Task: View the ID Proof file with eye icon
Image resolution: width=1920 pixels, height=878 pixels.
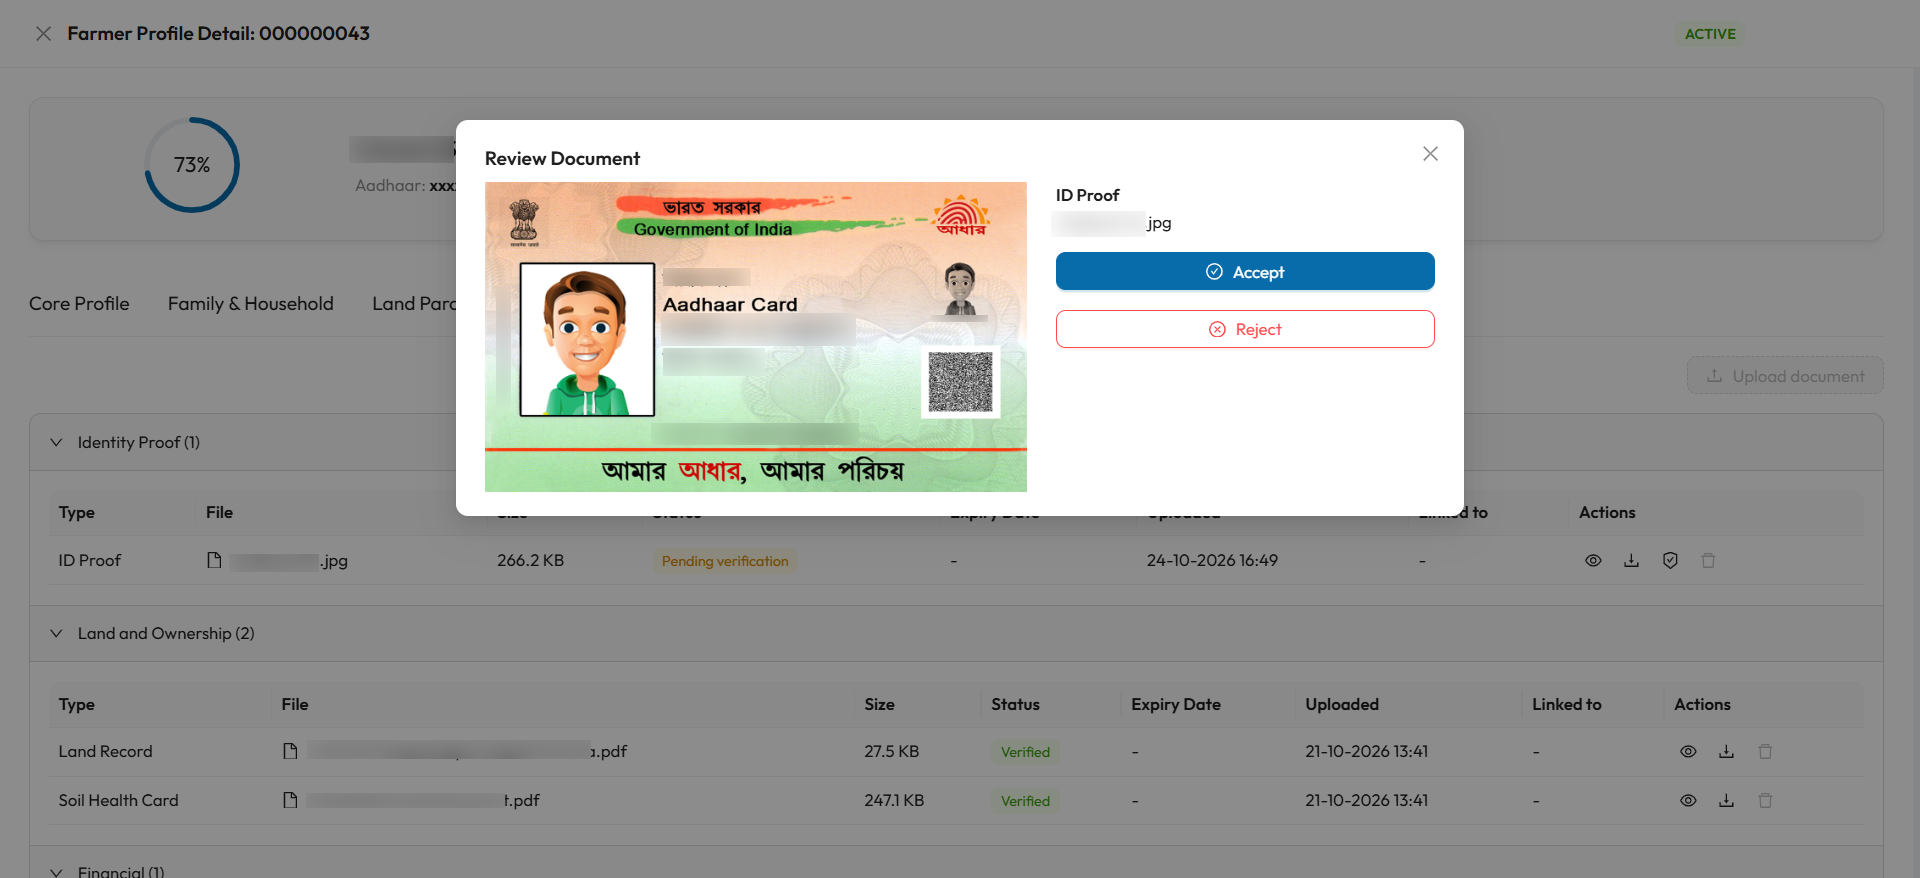Action: click(x=1593, y=561)
